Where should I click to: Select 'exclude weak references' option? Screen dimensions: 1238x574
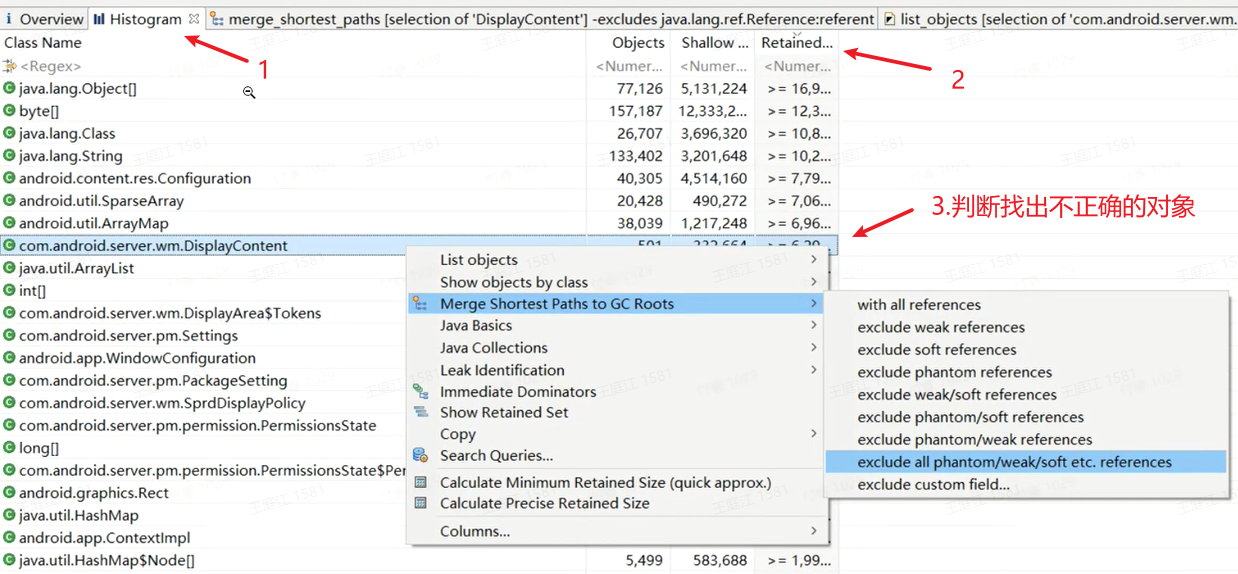click(1026, 327)
